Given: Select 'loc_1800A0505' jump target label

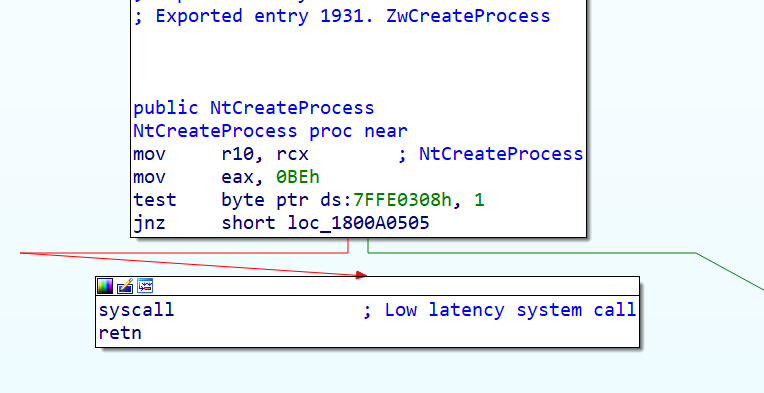Looking at the screenshot, I should pyautogui.click(x=359, y=223).
